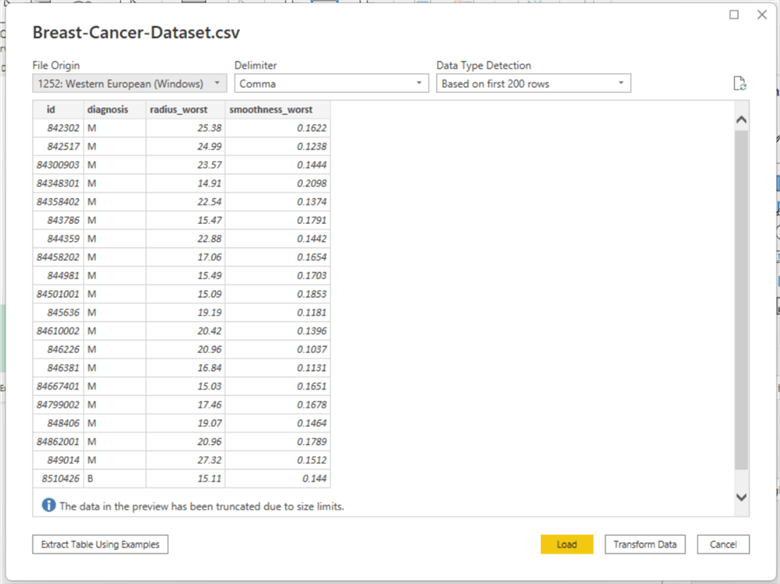
Task: Click the Transform Data button
Action: point(645,545)
